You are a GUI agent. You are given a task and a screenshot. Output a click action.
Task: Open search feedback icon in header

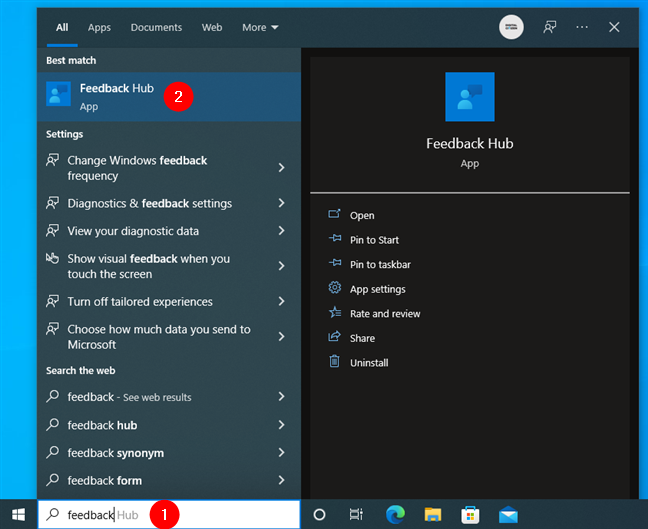549,27
